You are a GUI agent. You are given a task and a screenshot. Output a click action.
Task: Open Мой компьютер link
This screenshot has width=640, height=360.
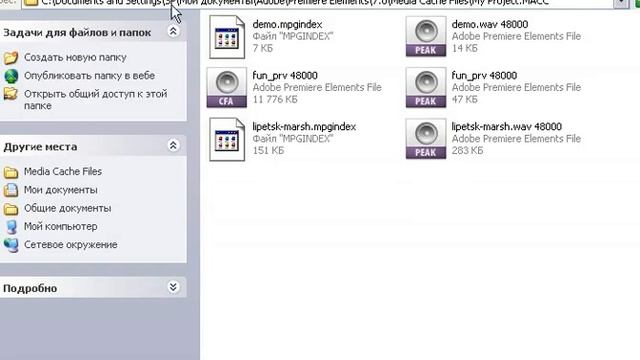coord(60,227)
